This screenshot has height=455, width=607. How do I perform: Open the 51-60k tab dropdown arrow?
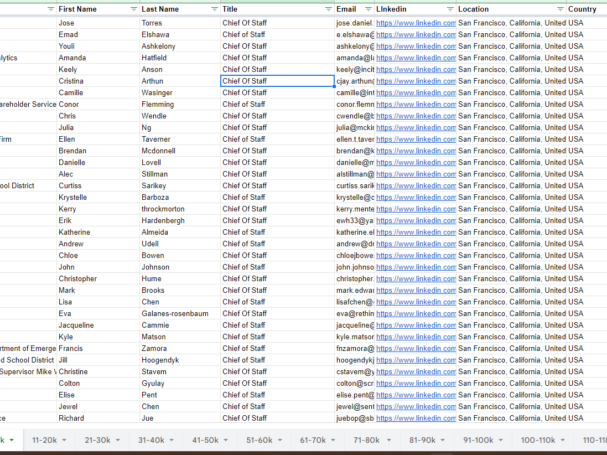281,440
